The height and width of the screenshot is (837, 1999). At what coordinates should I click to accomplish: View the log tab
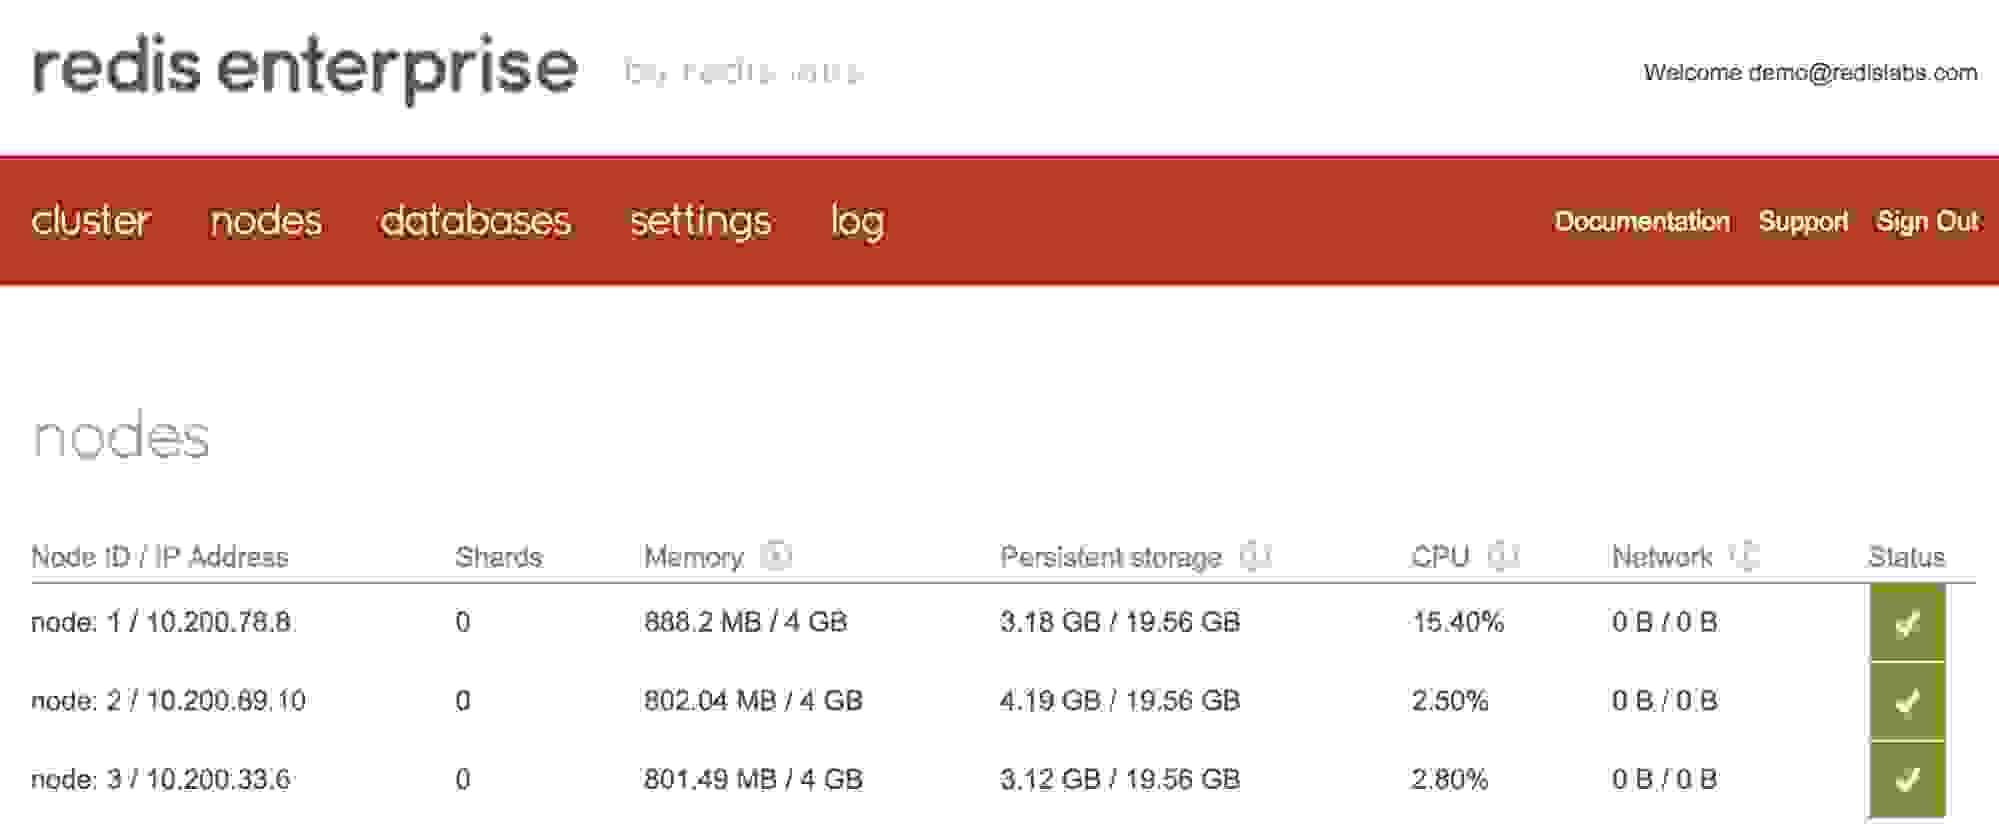857,222
